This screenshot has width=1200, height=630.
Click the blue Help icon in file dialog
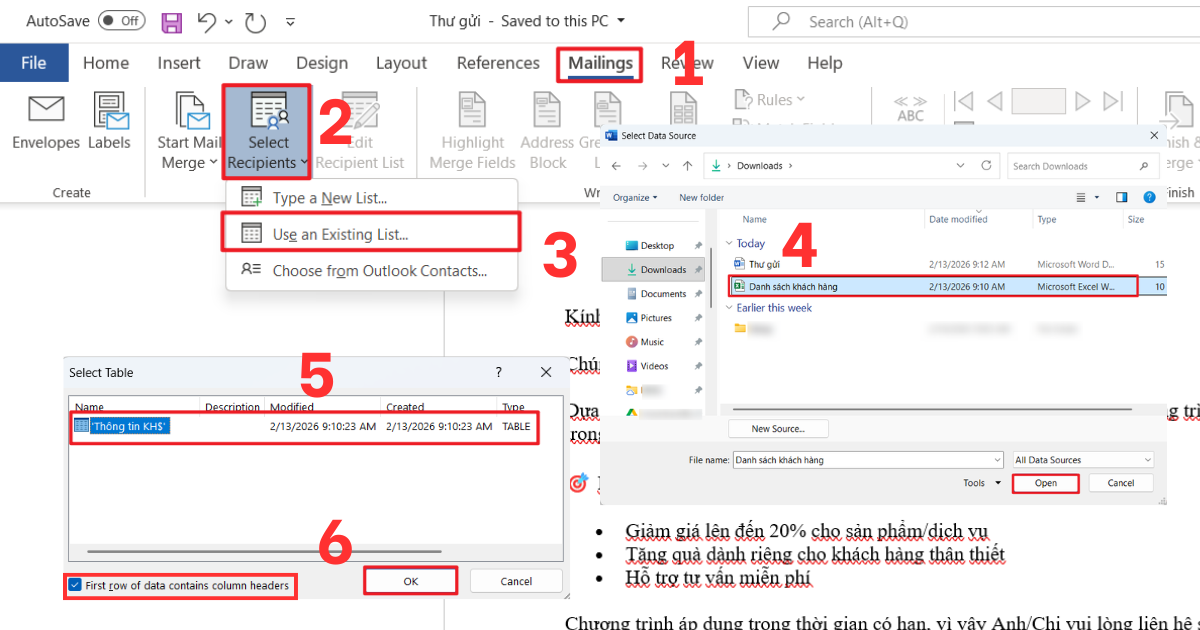(1150, 197)
